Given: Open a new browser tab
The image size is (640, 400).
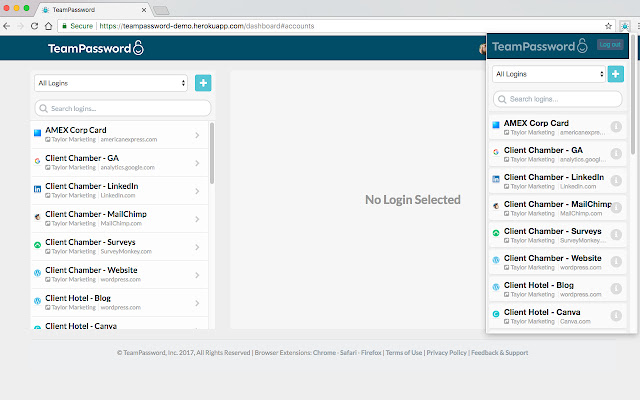Looking at the screenshot, I should coord(161,10).
